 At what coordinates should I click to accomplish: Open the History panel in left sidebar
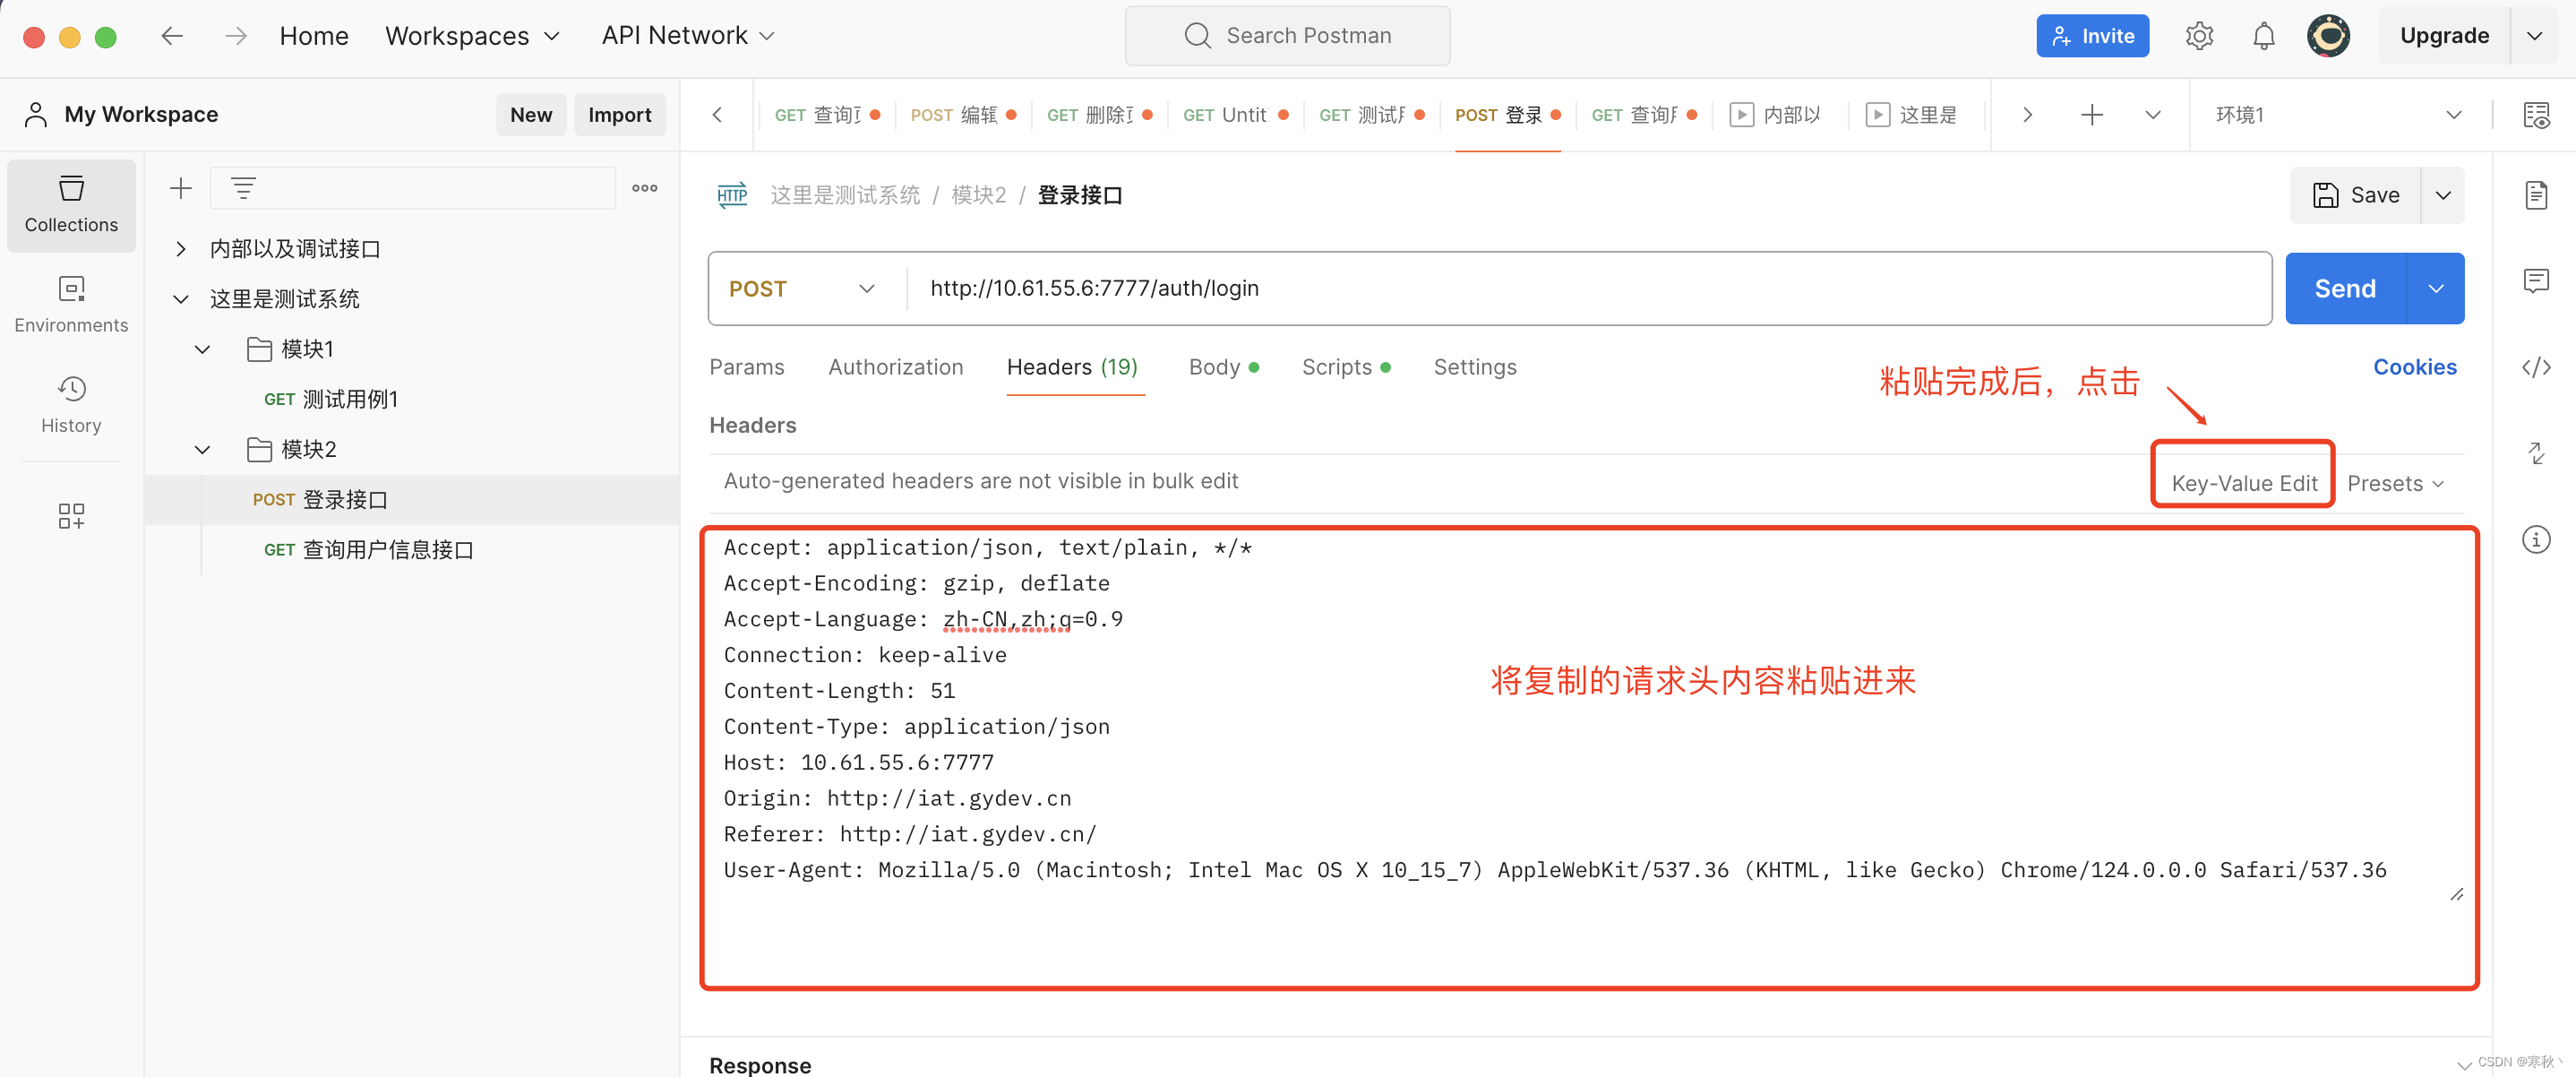coord(71,404)
